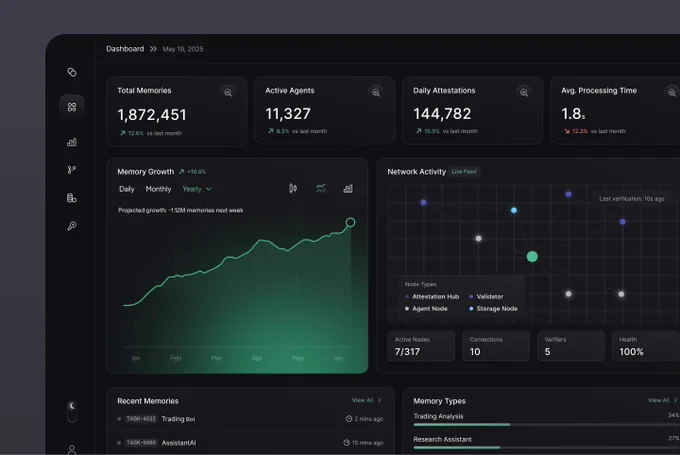The width and height of the screenshot is (680, 455).
Task: Click the Health 100% tile
Action: [x=646, y=346]
